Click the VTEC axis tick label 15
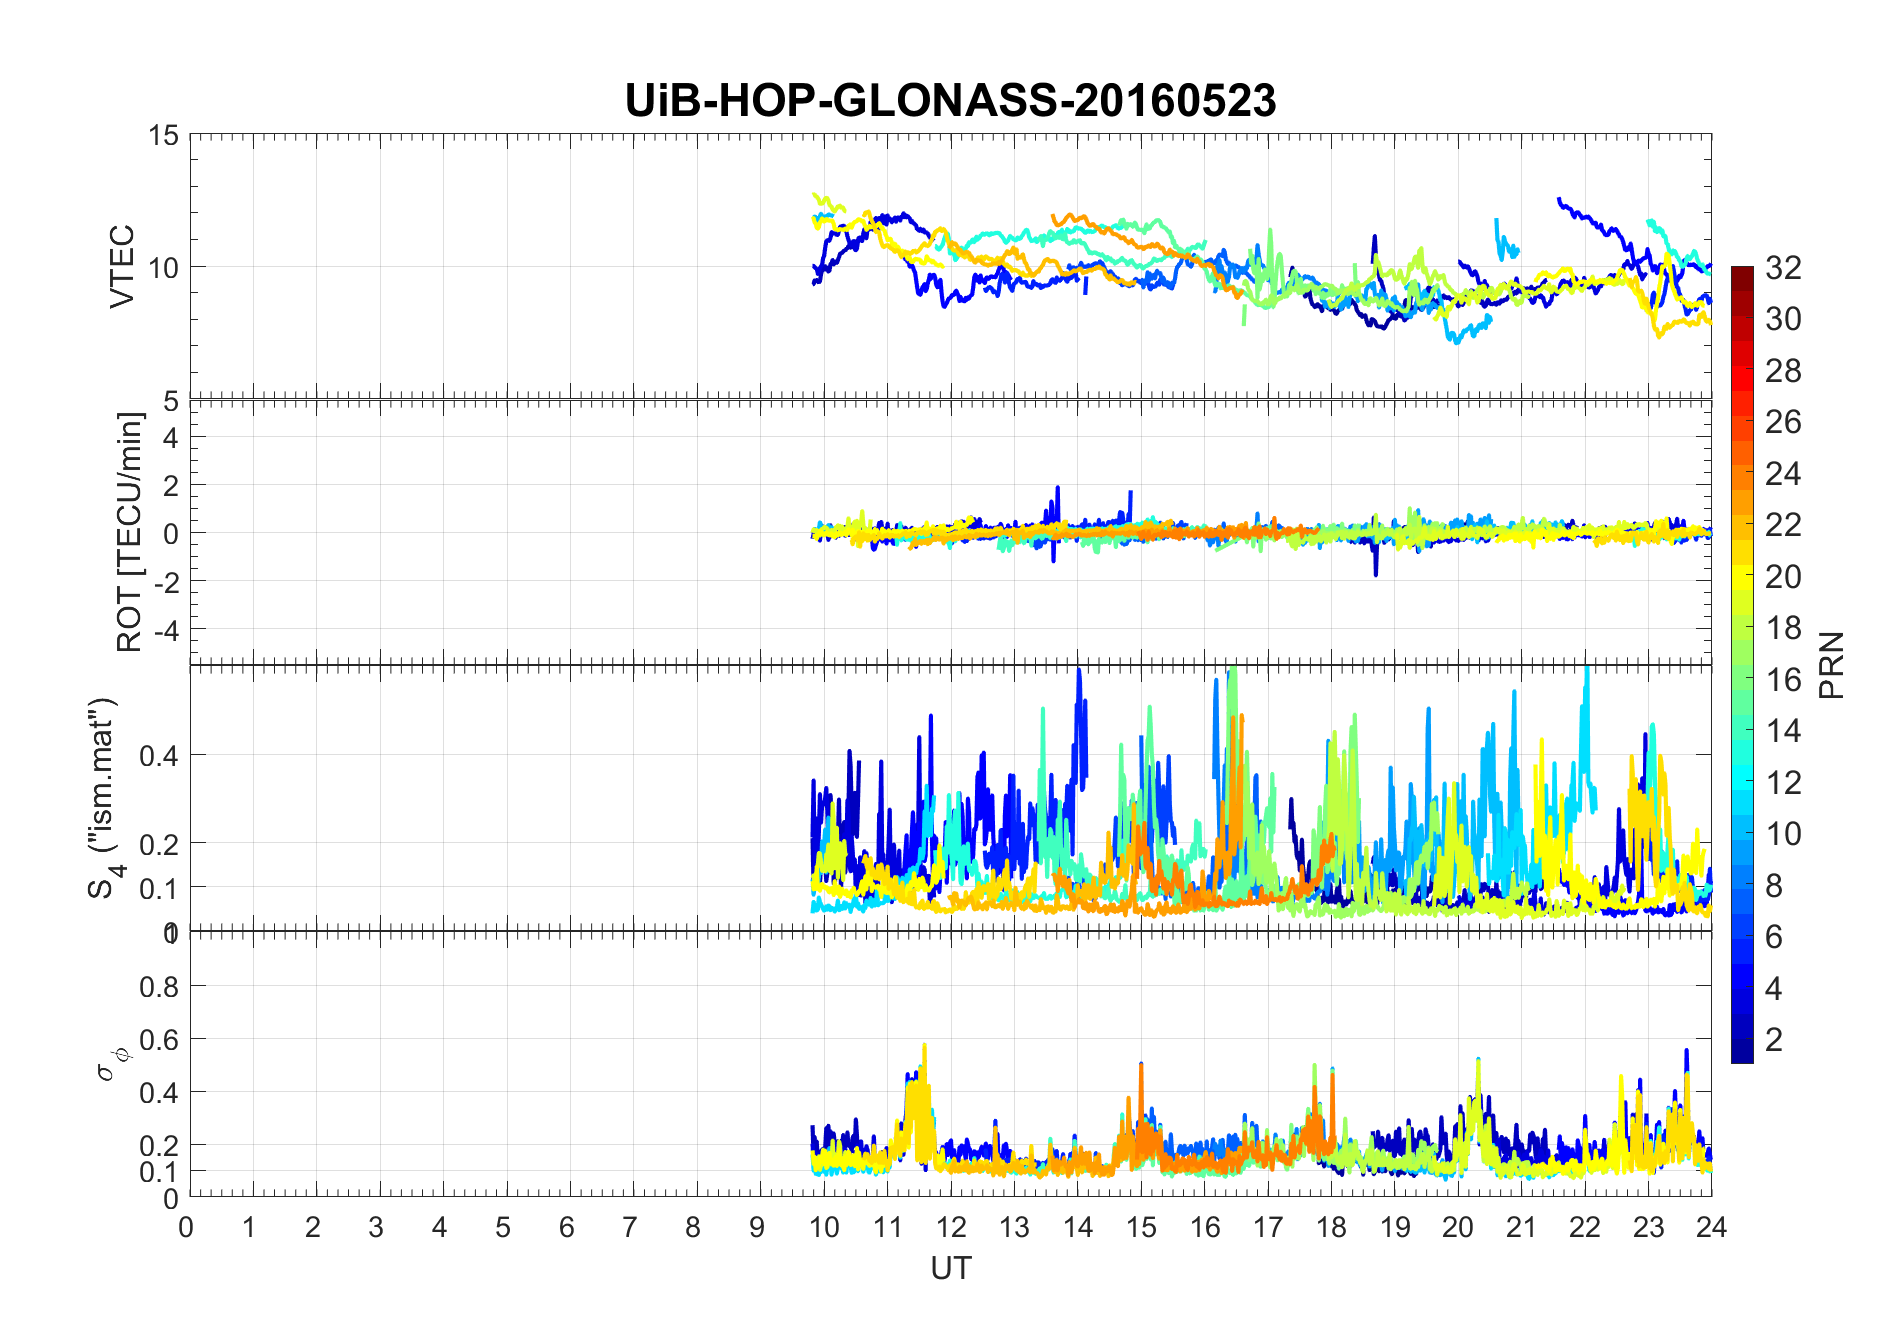 pyautogui.click(x=163, y=135)
